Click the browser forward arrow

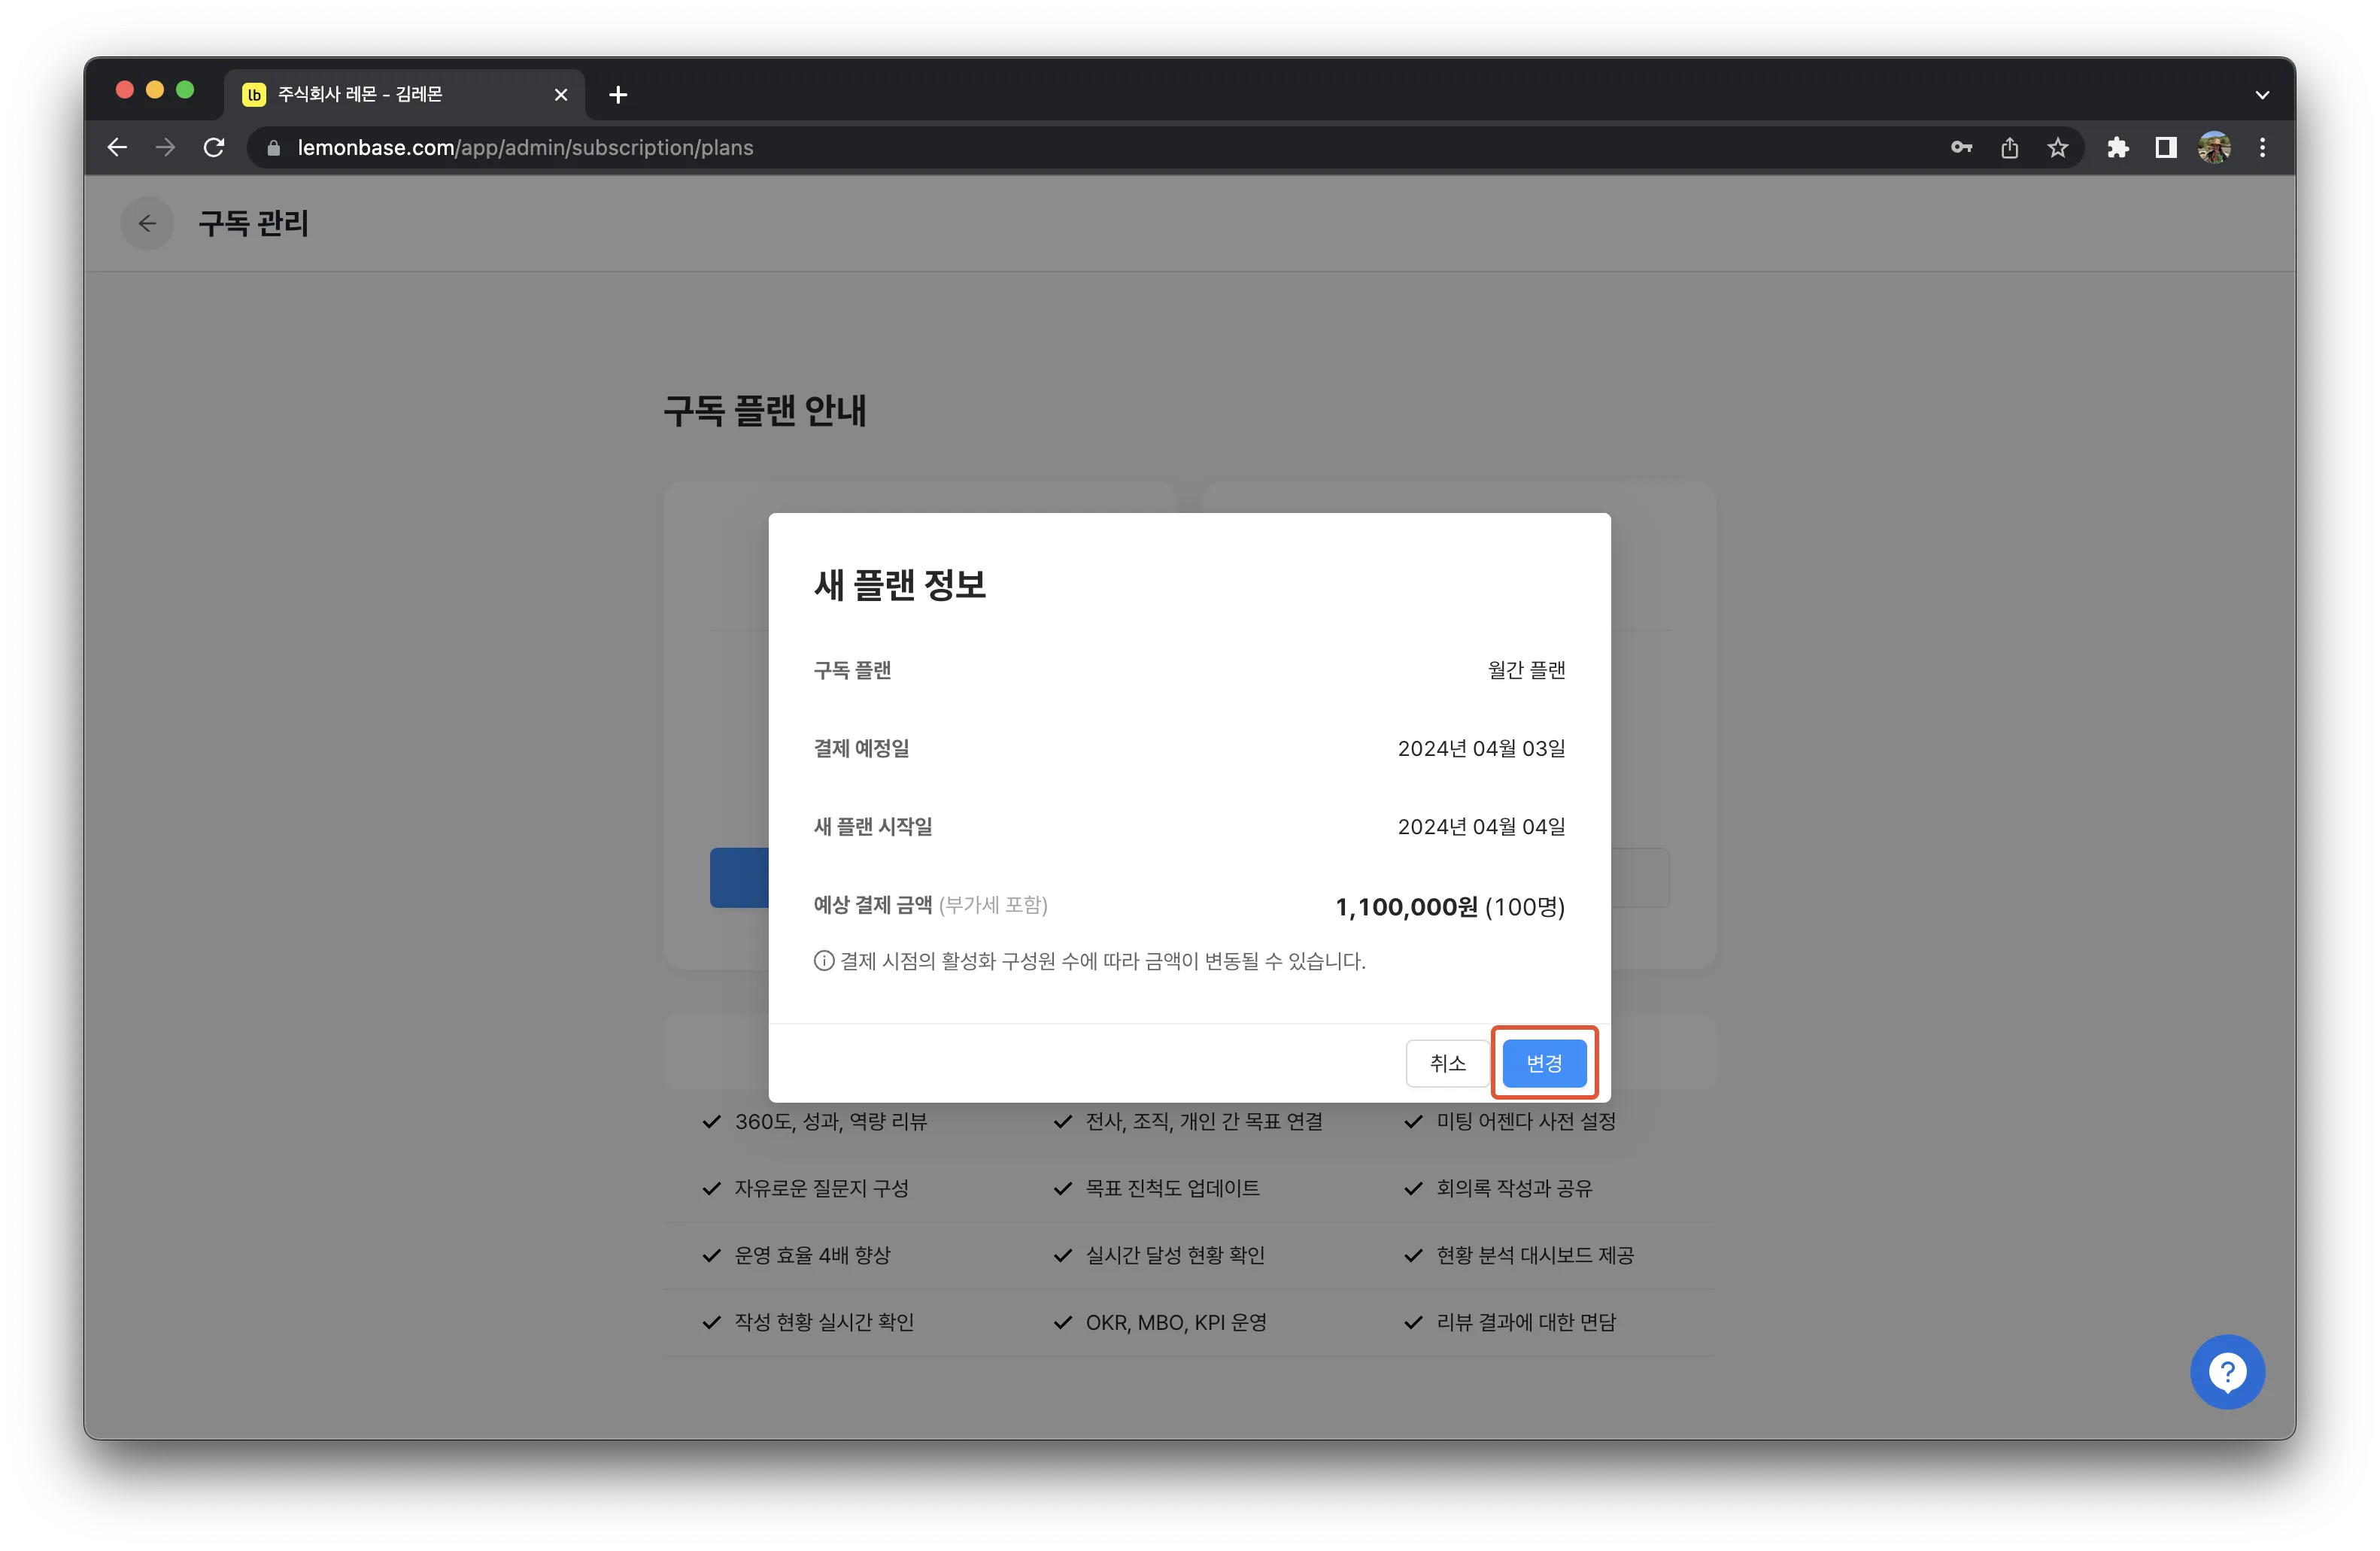coord(165,148)
